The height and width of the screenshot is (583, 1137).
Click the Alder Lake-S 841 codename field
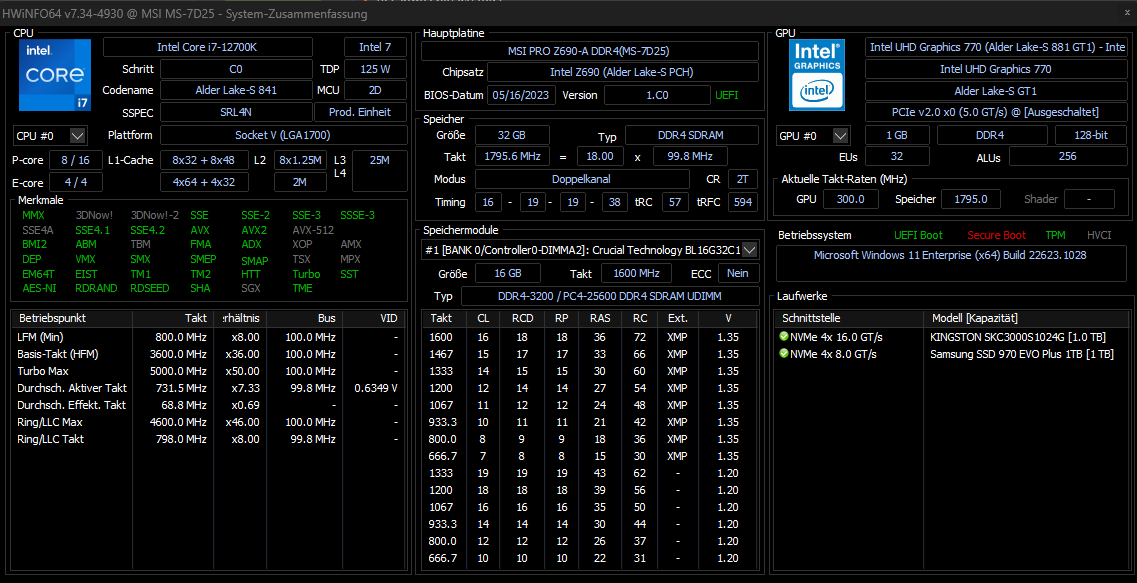click(236, 90)
